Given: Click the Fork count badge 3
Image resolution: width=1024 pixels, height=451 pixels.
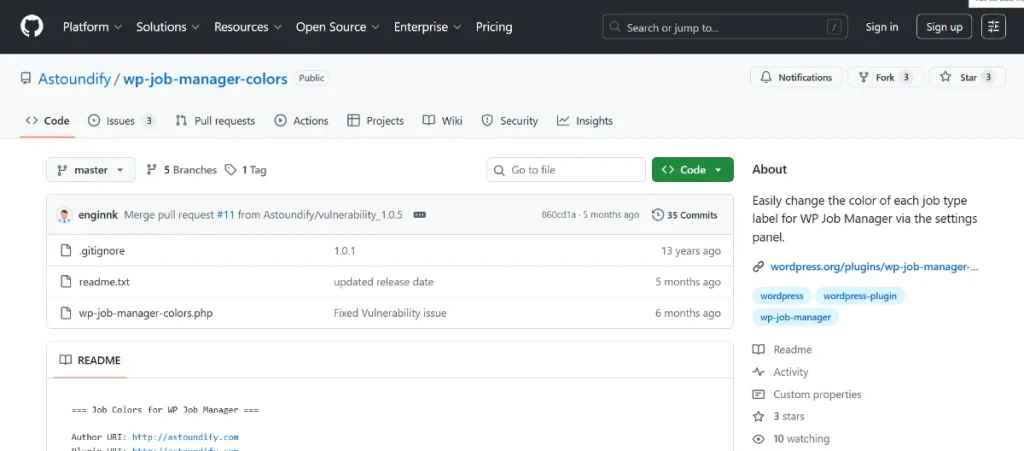Looking at the screenshot, I should click(906, 77).
